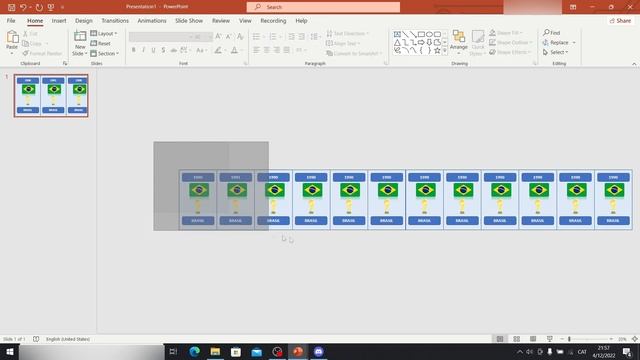Open the Select dropdown in Editing

coord(556,52)
